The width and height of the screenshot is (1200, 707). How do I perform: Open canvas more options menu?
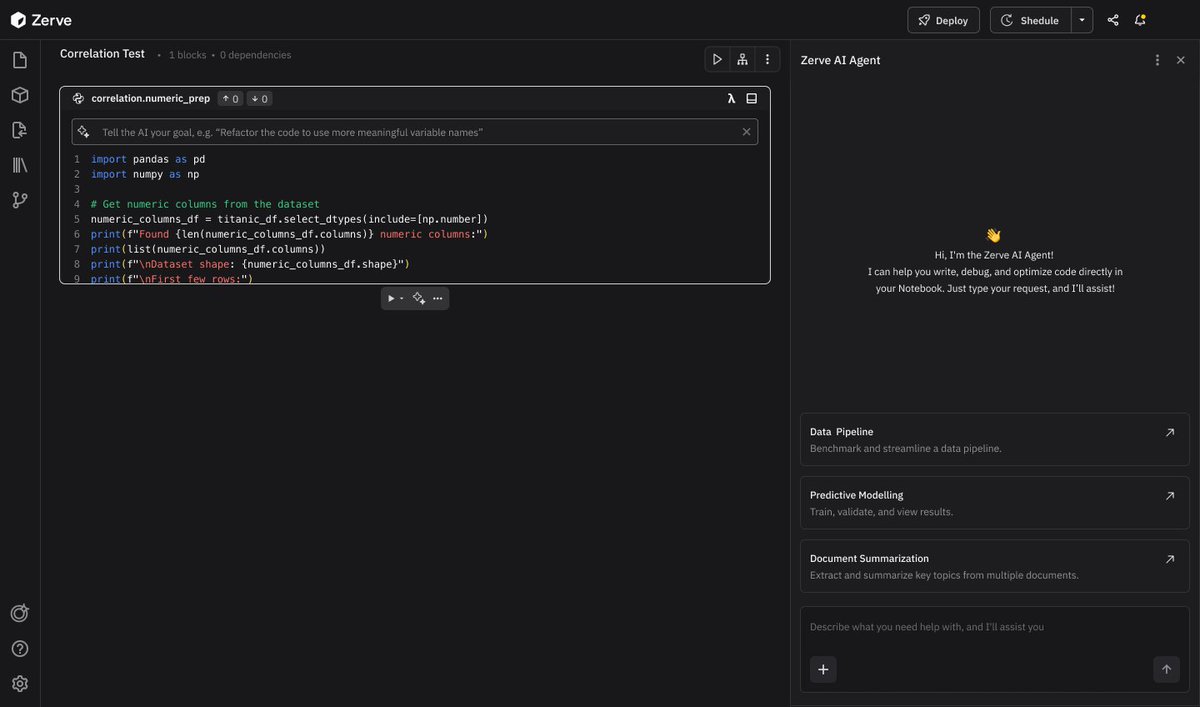[x=767, y=59]
